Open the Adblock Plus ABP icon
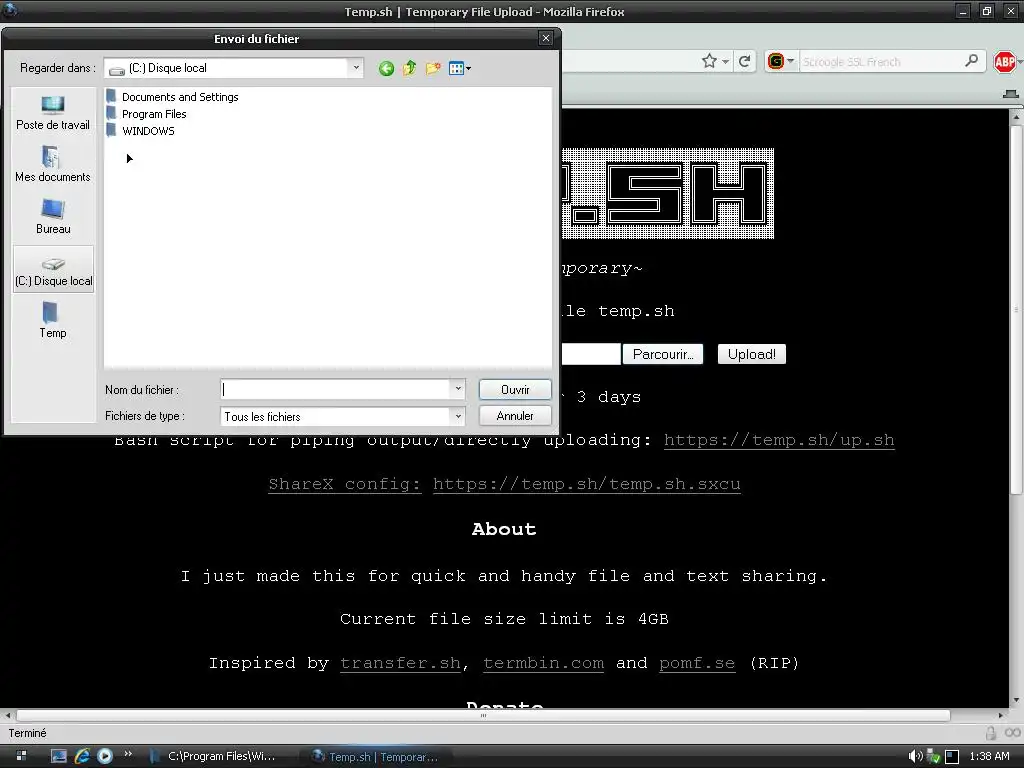This screenshot has width=1024, height=768. (1004, 62)
